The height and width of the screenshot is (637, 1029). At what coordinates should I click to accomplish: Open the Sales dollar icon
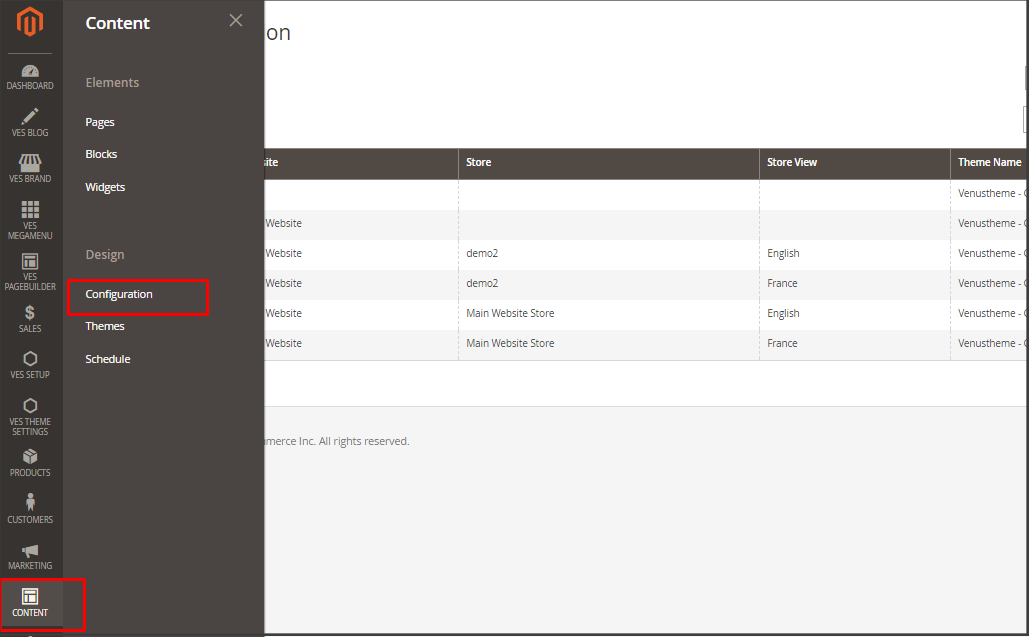tap(30, 313)
